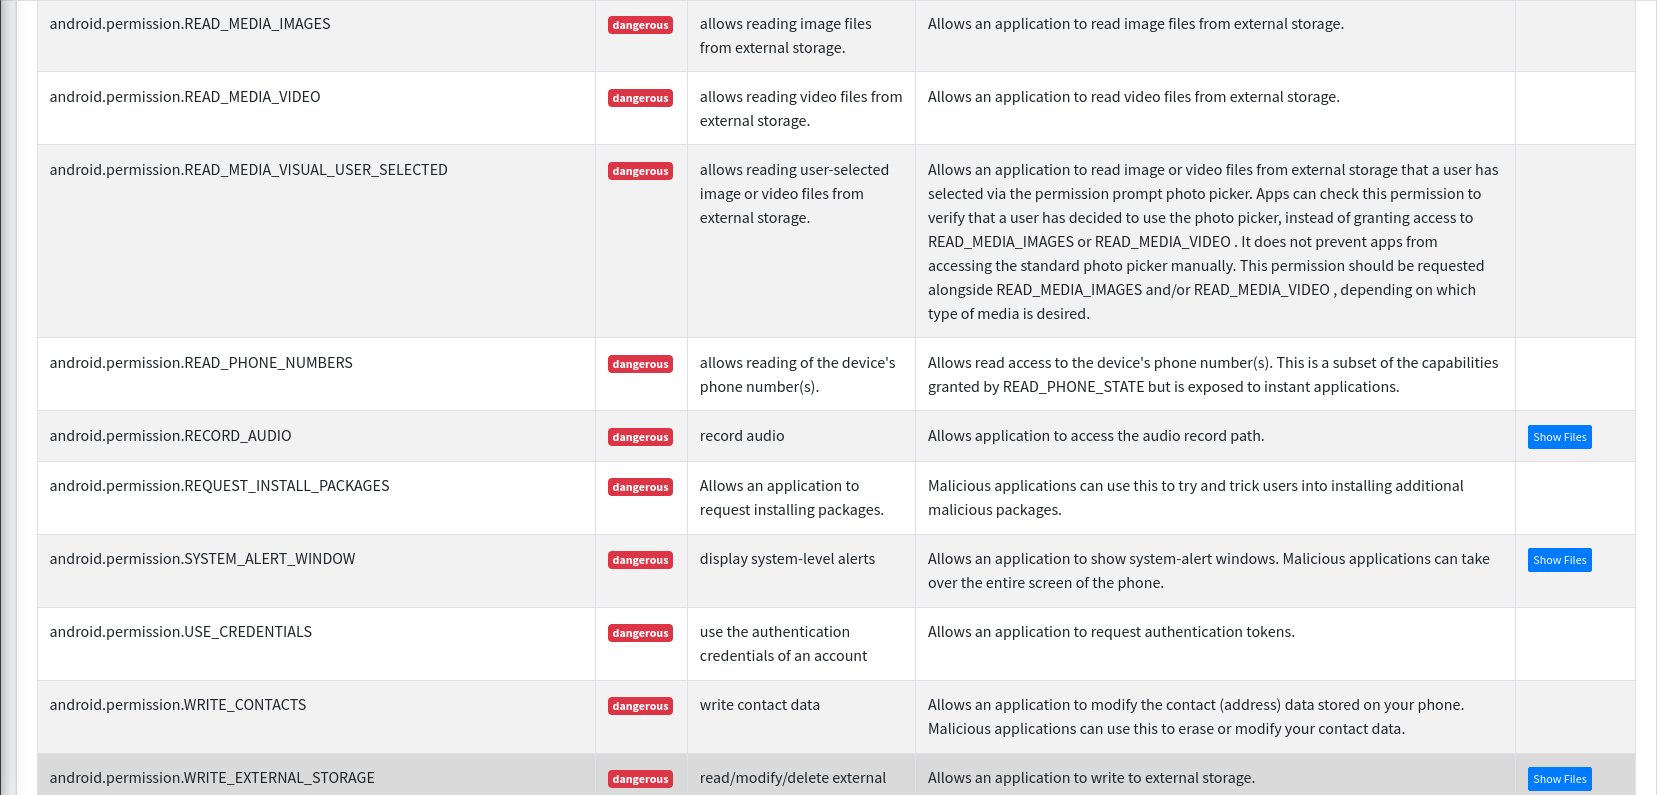Click the "display system-level alerts" description text

click(787, 559)
